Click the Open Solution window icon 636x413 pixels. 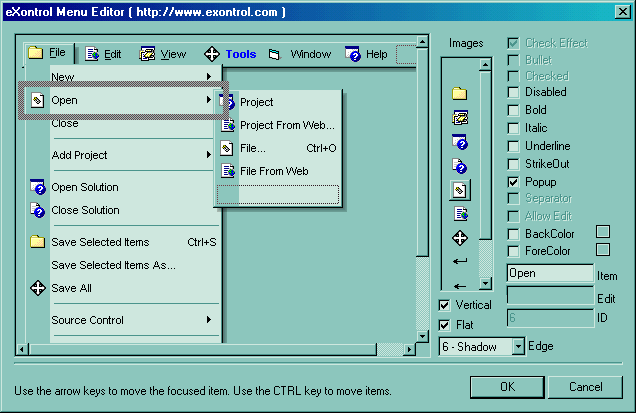point(38,187)
